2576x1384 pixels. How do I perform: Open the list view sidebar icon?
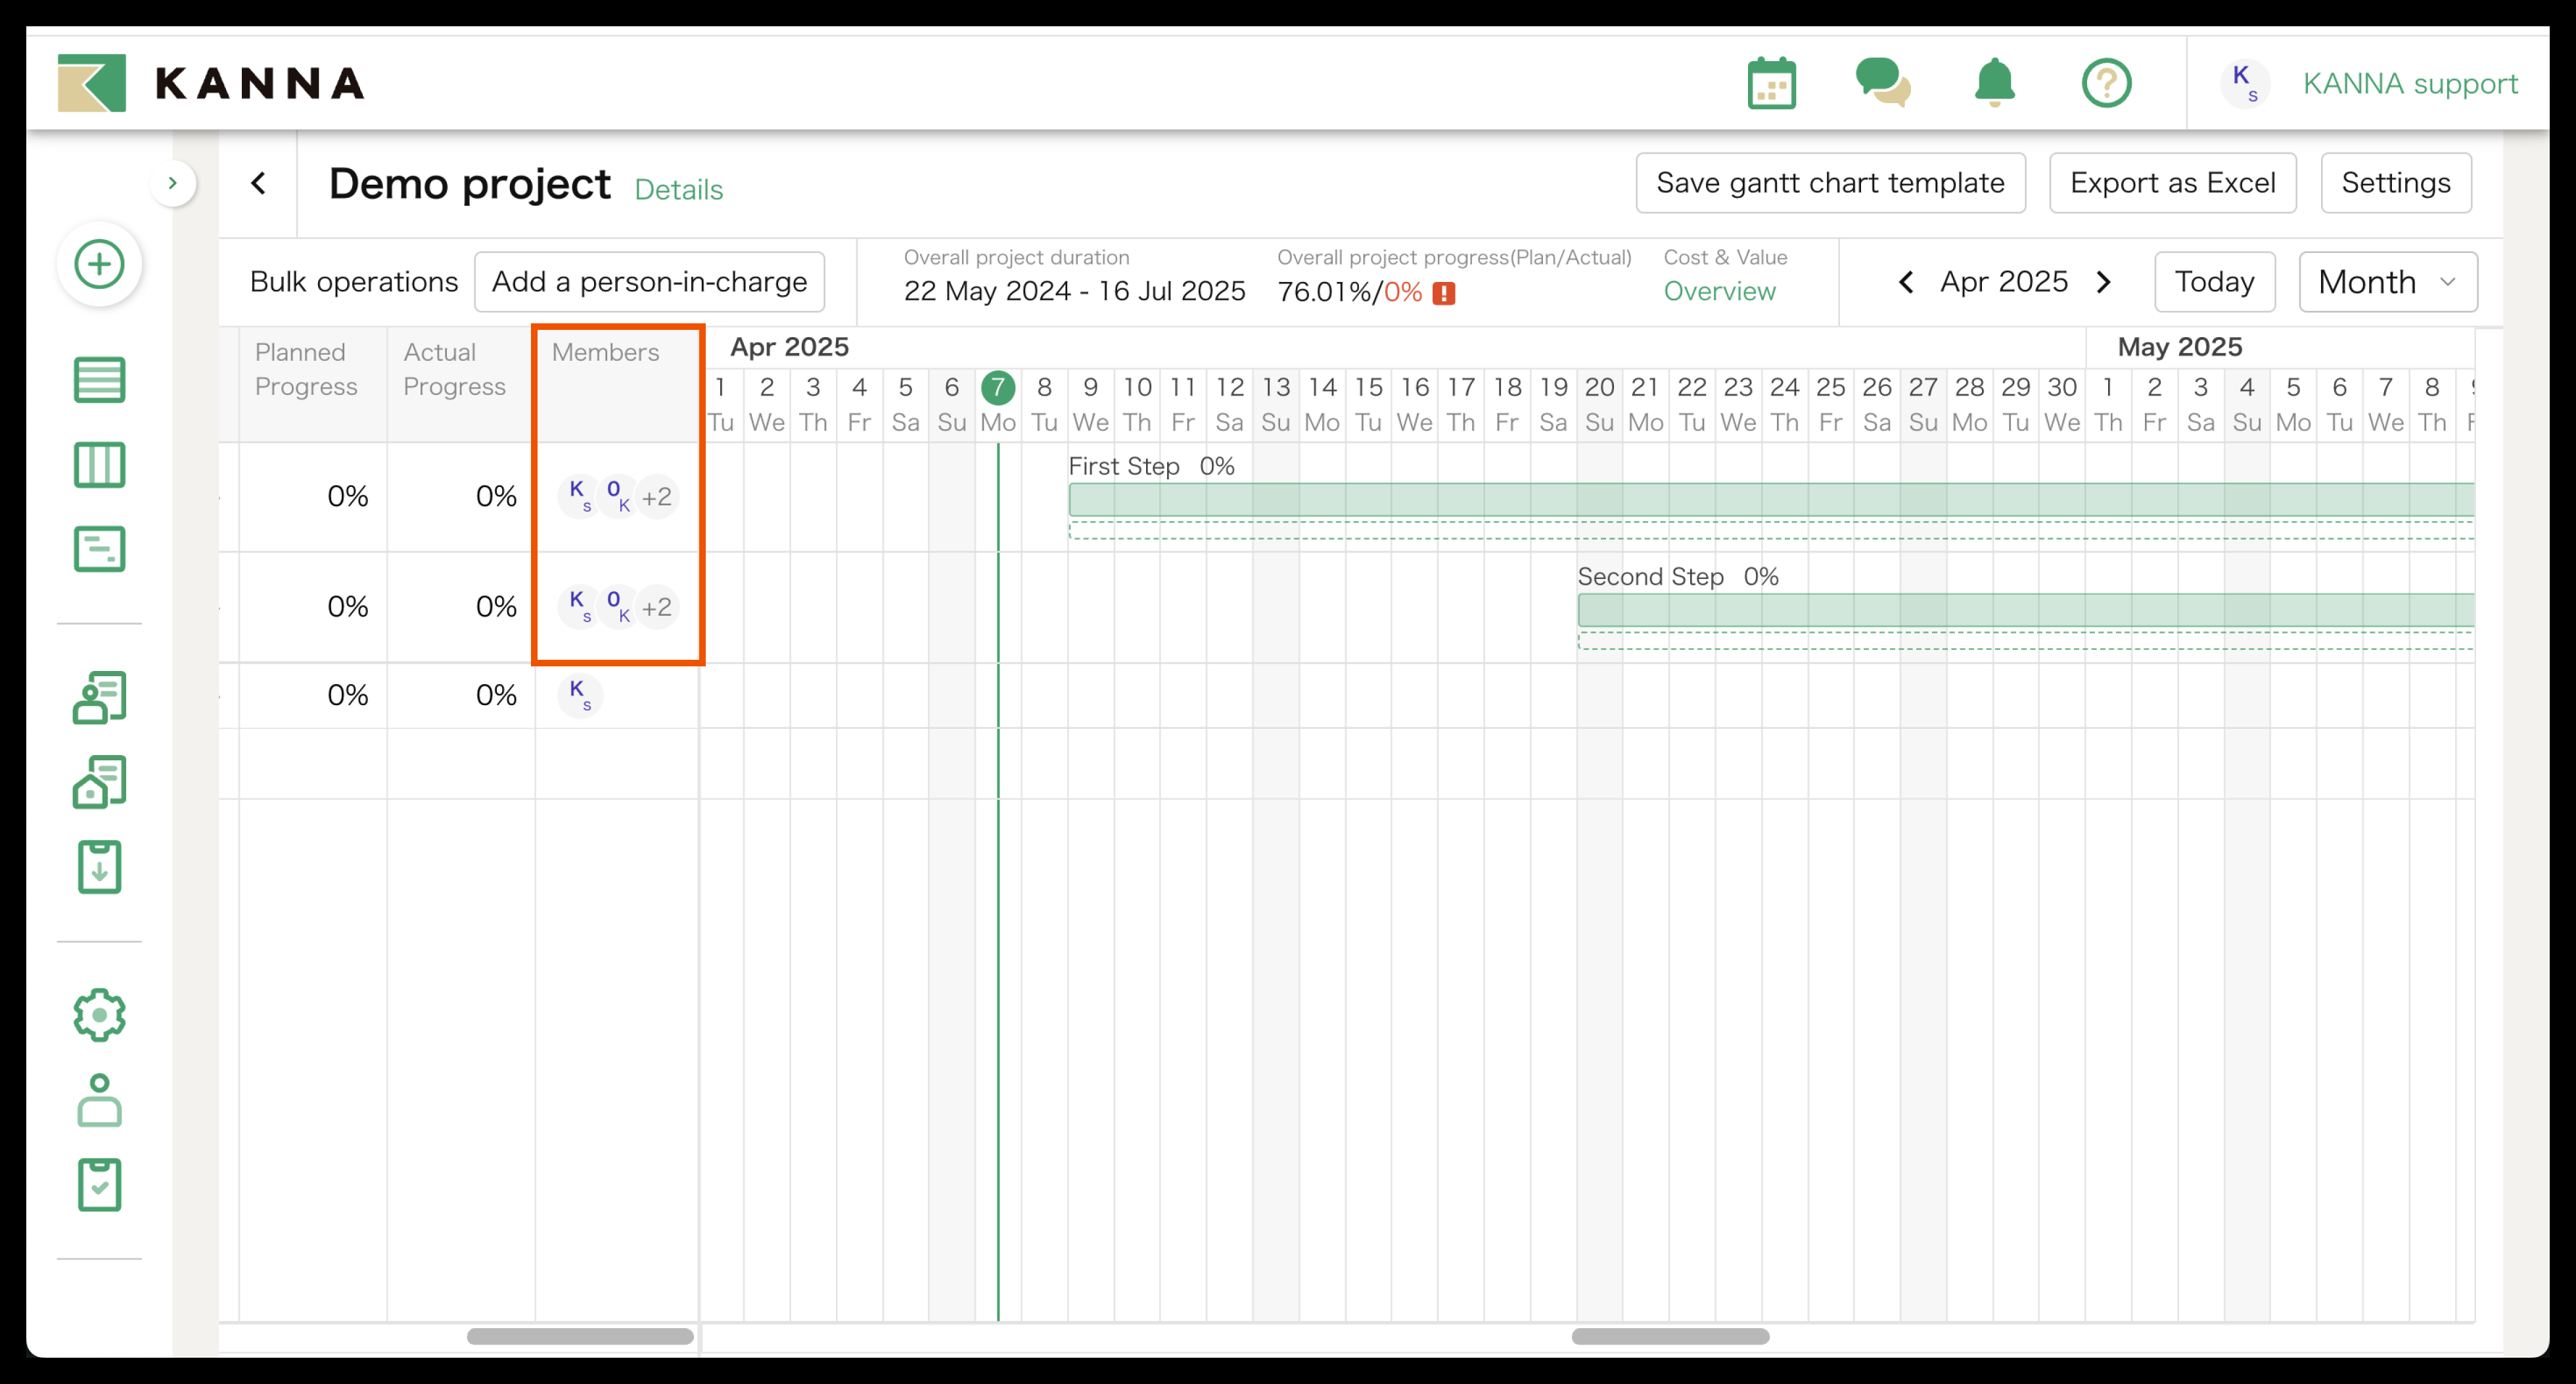coord(99,380)
